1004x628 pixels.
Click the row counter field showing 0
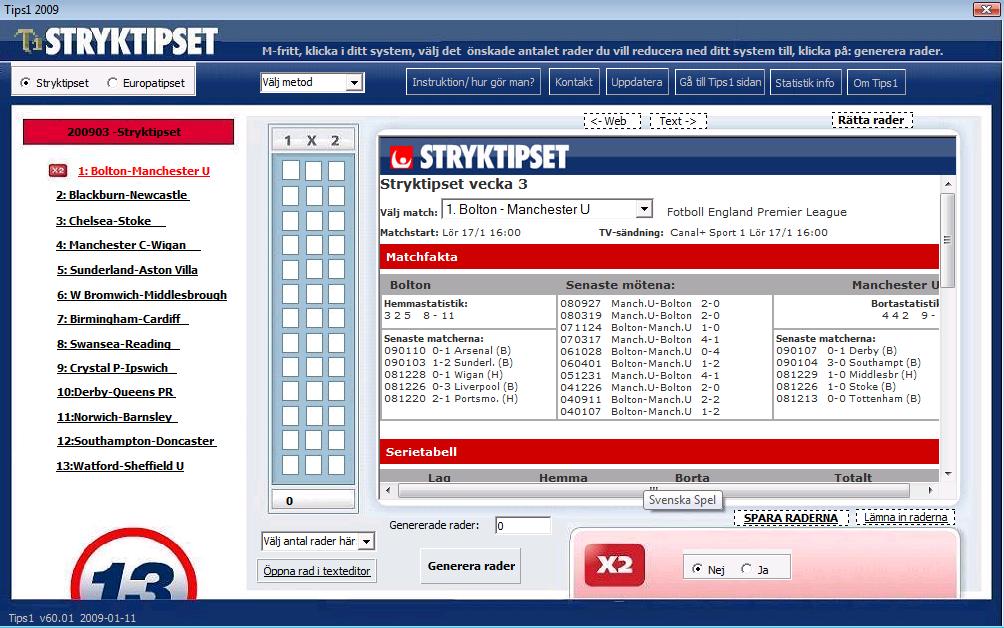(x=313, y=501)
